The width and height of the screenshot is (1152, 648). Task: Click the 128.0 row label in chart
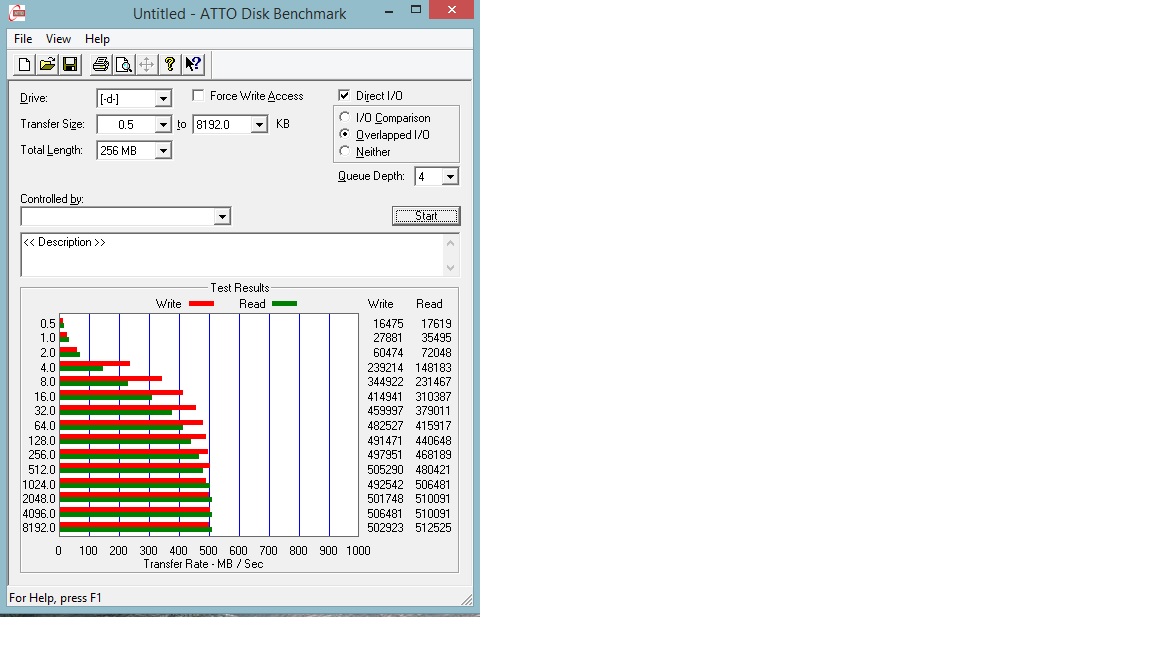point(42,441)
